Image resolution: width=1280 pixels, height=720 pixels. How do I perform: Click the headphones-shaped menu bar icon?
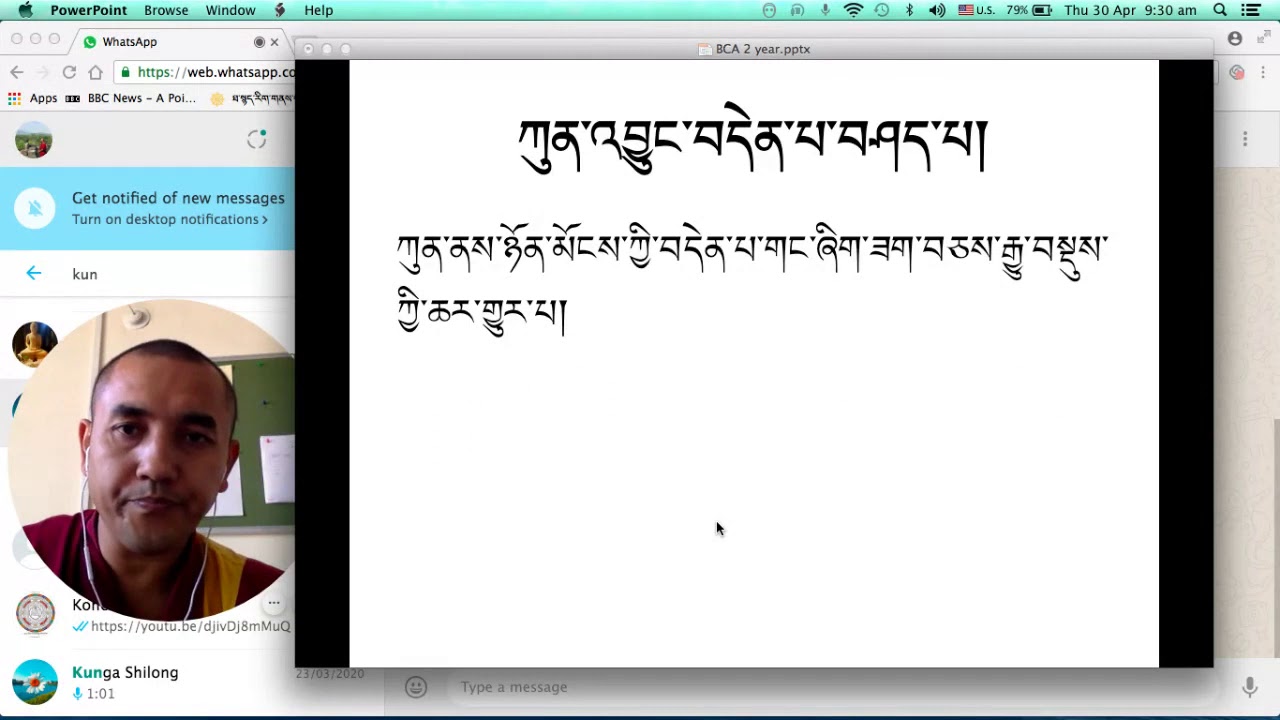pos(797,10)
